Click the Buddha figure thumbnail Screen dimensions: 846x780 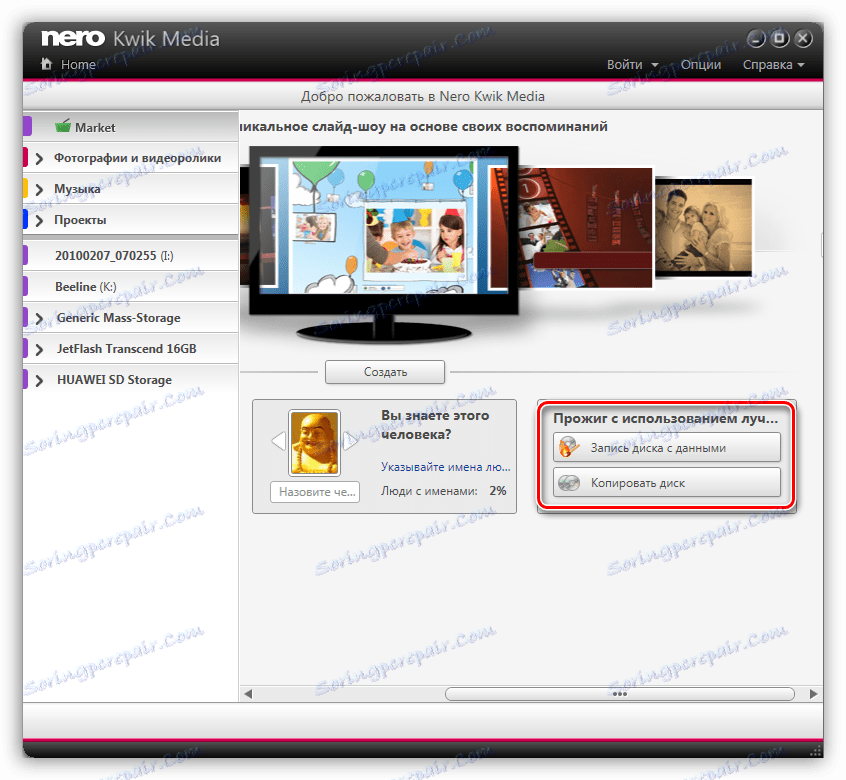pos(313,438)
